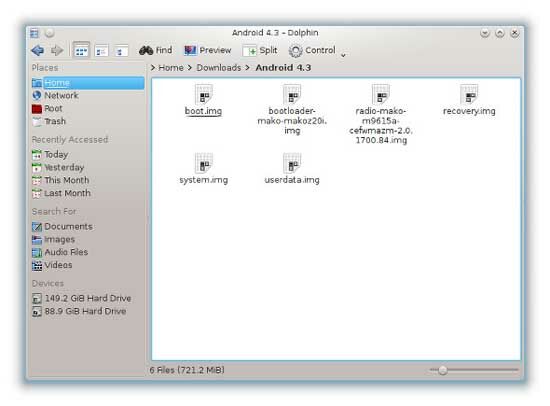Go back with the blue back arrow

pos(38,51)
